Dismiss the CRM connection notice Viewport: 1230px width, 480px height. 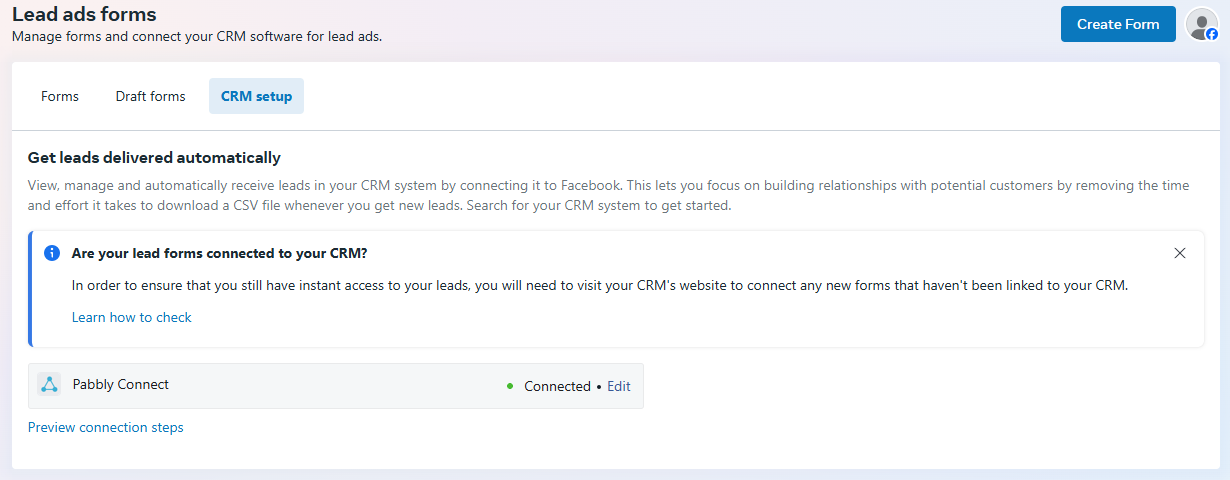[x=1180, y=253]
